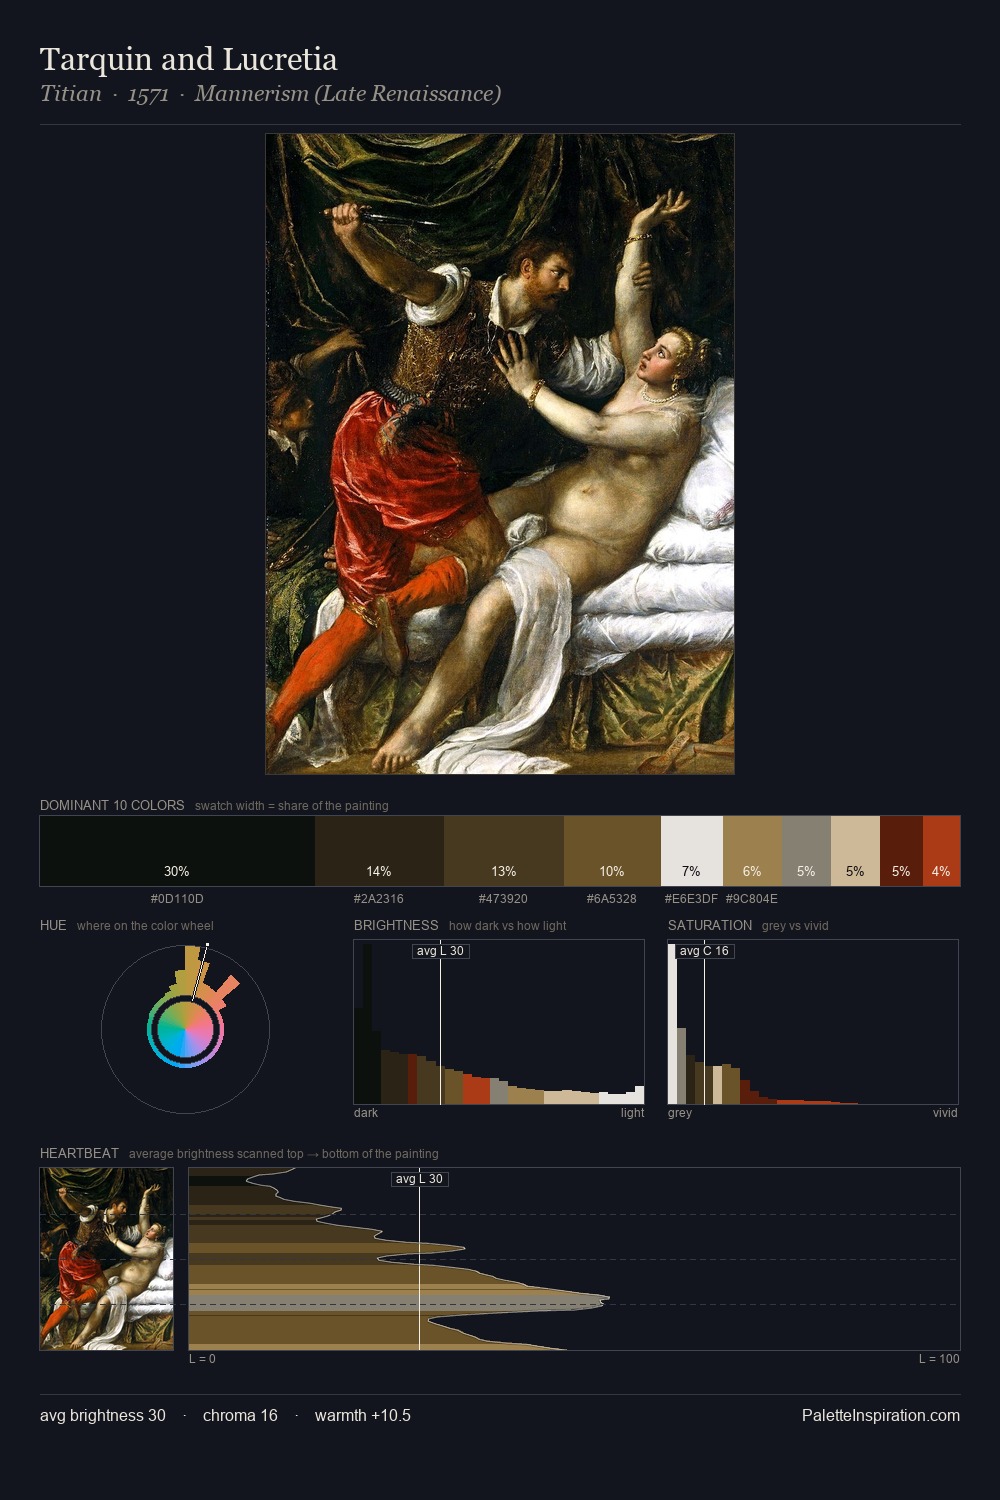
Task: Pick the 13% olive-brown swatch
Action: click(x=504, y=851)
